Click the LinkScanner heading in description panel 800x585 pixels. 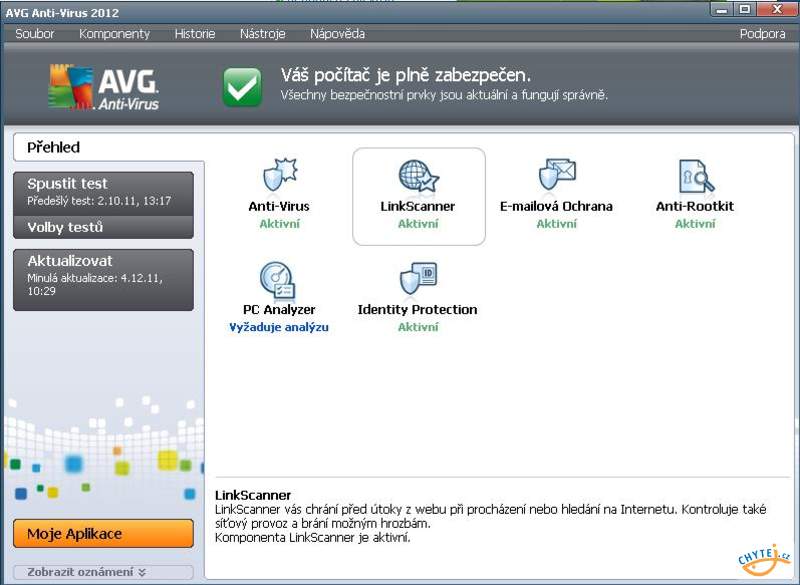253,495
